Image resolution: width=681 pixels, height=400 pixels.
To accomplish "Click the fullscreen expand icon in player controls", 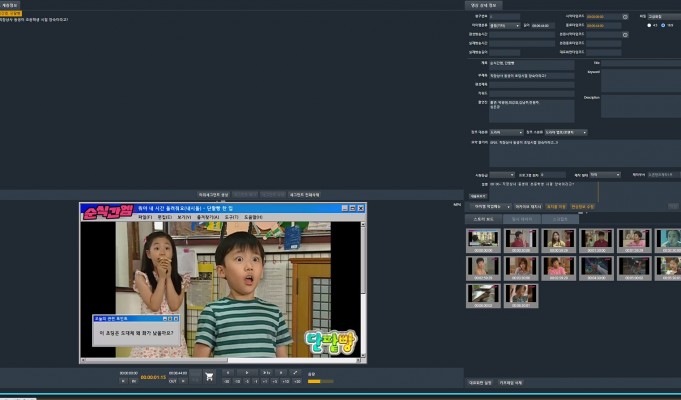I will (295, 373).
